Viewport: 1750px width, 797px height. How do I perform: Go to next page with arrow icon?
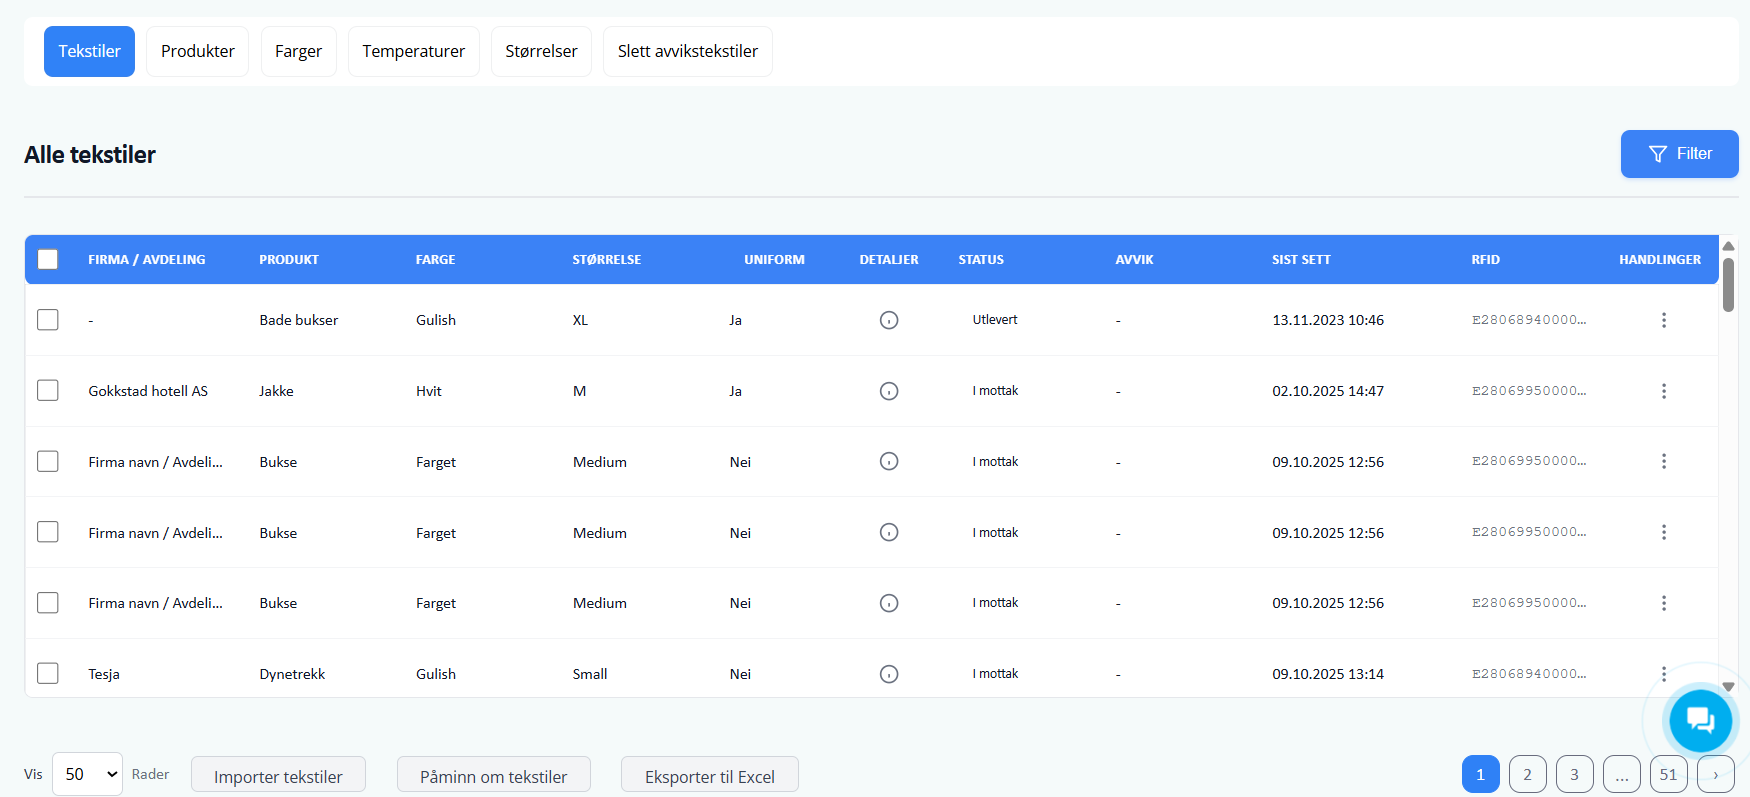tap(1715, 774)
